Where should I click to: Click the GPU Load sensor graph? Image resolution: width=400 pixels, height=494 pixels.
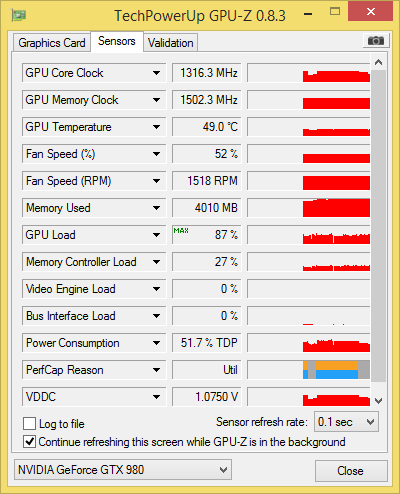tap(309, 235)
